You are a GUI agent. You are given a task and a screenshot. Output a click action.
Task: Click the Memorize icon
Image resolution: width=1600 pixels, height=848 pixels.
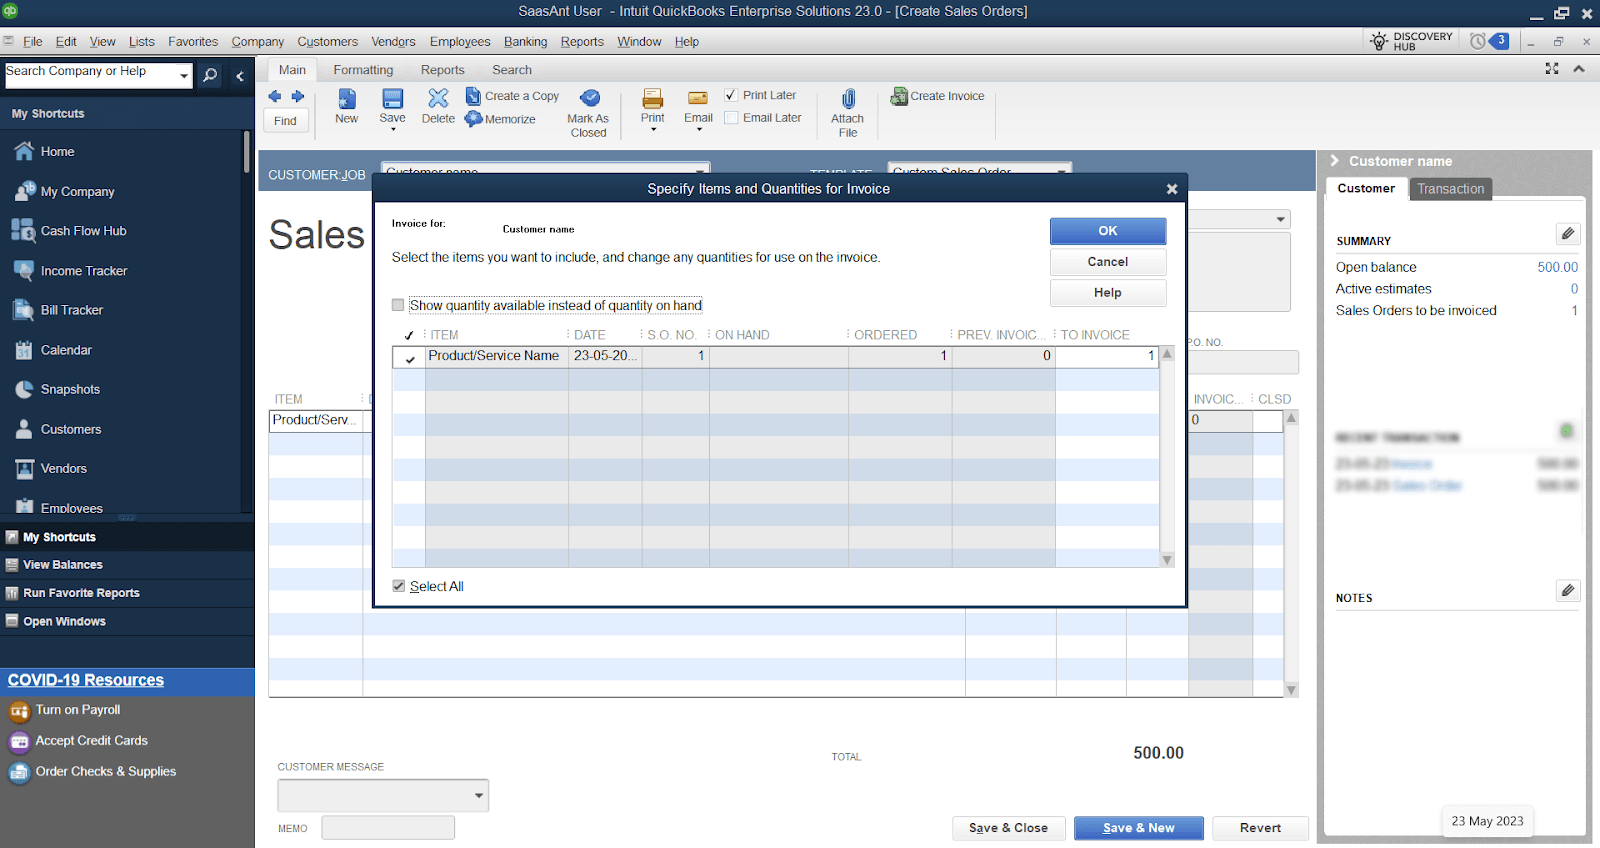coord(473,119)
